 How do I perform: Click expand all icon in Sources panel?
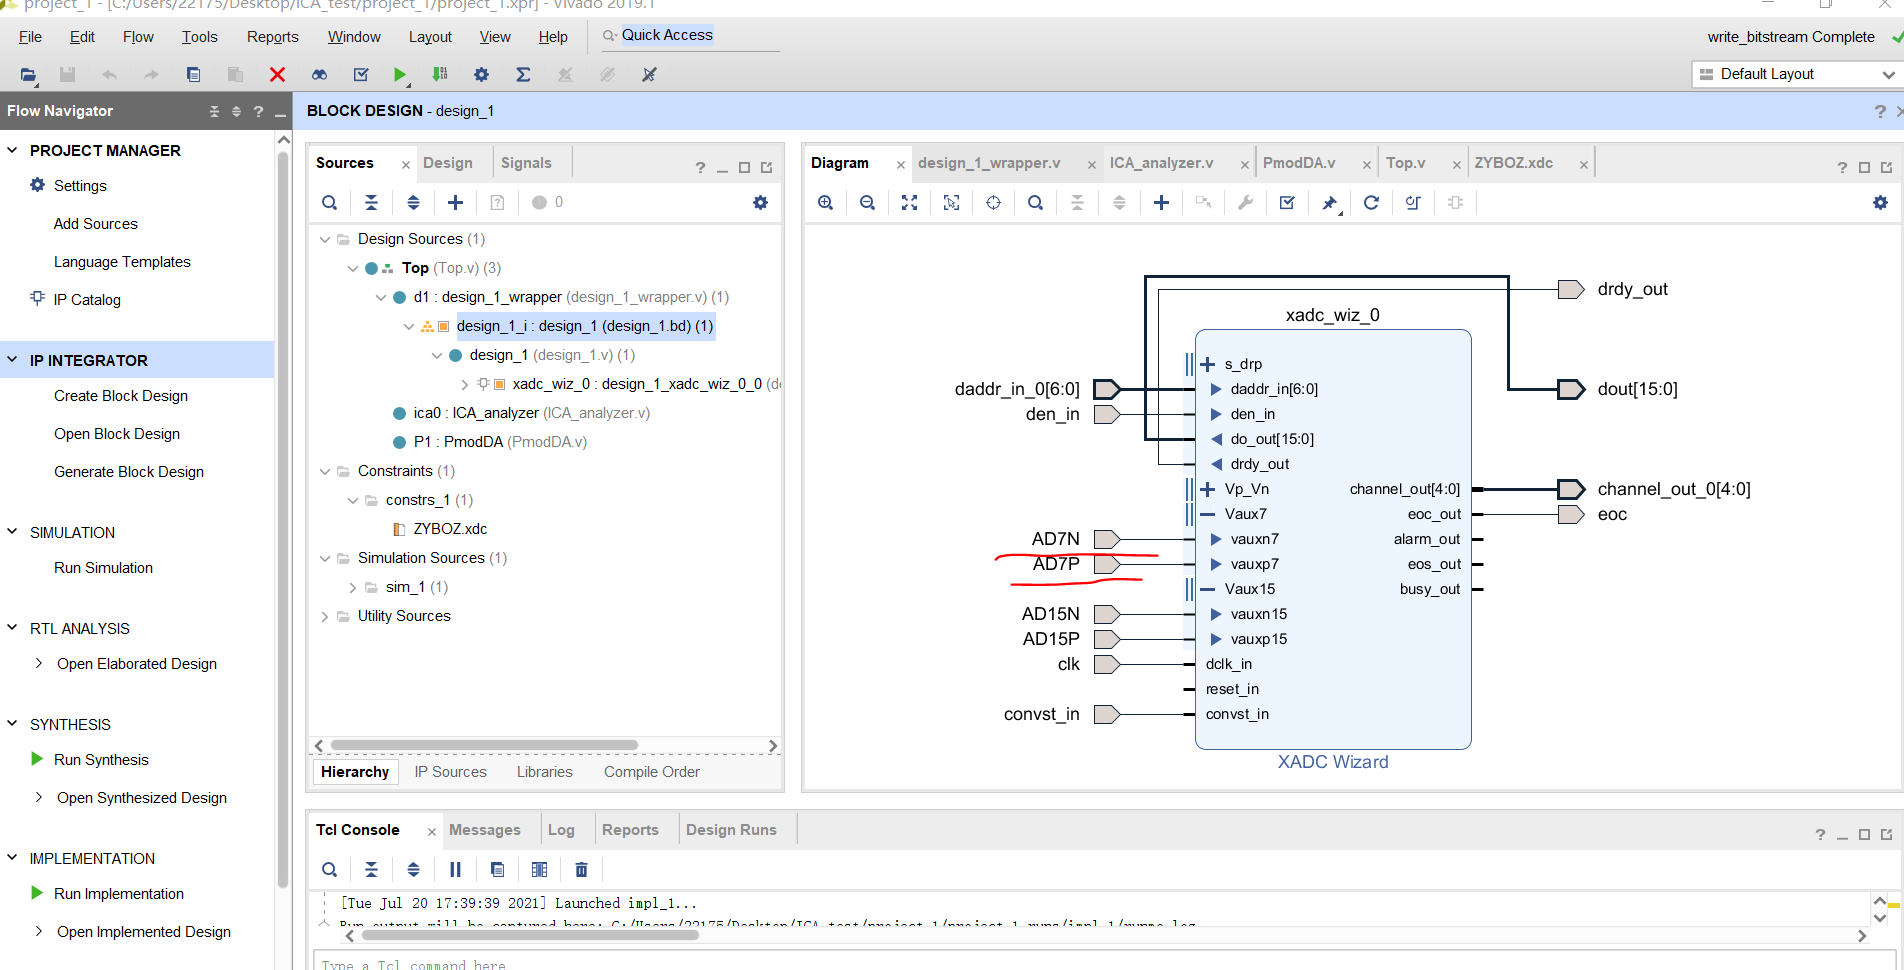413,202
